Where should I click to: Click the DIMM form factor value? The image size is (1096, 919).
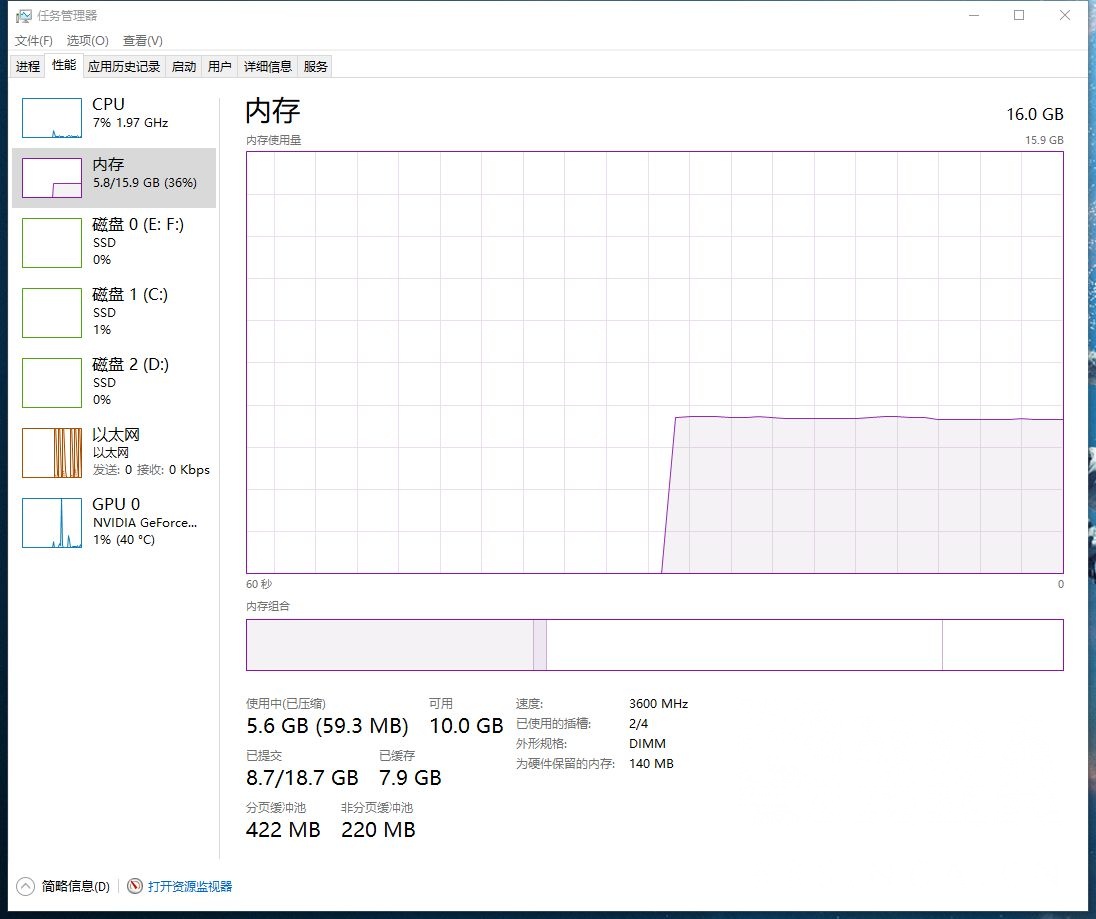[x=647, y=744]
